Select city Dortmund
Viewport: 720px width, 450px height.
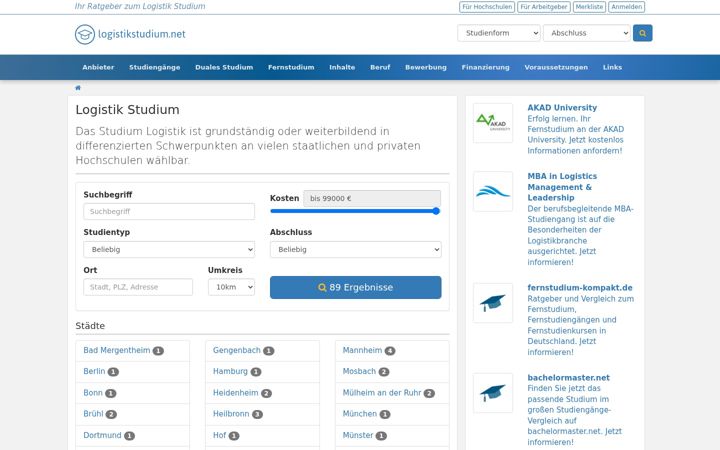[x=102, y=435]
